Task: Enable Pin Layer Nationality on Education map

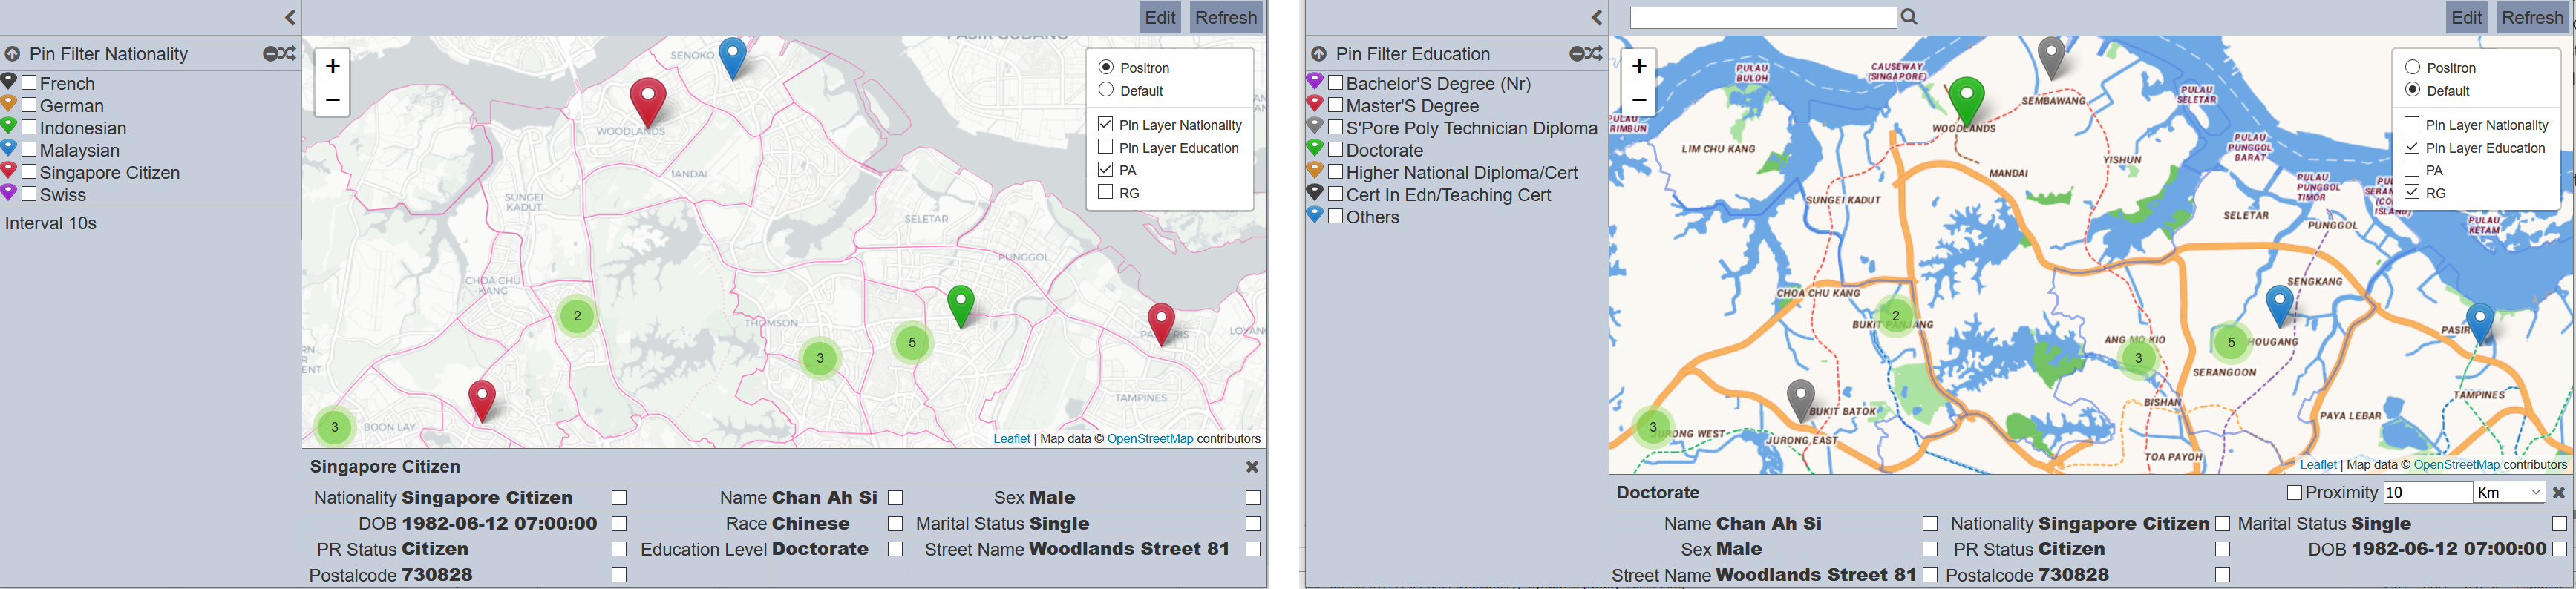Action: coord(2411,124)
